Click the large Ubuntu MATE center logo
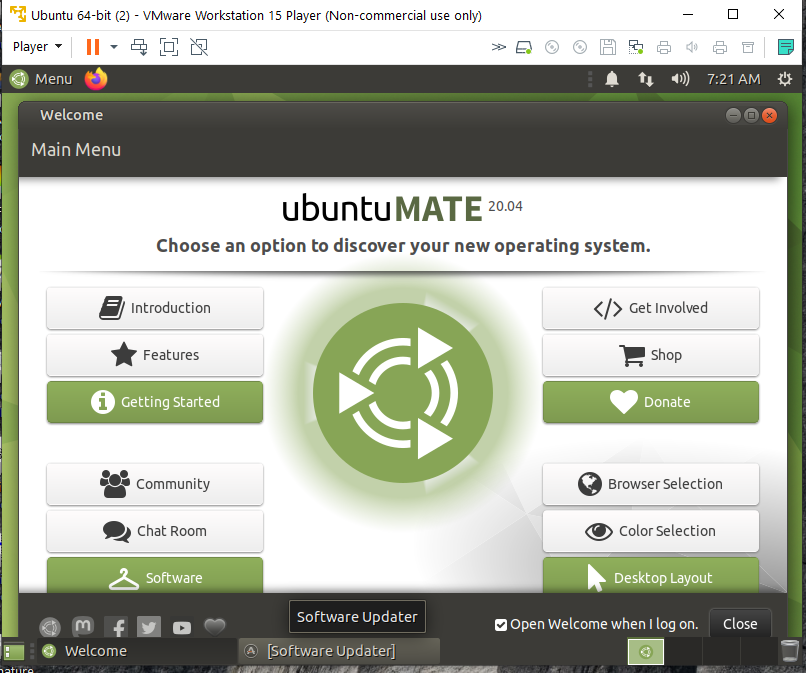This screenshot has width=806, height=673. [x=403, y=393]
